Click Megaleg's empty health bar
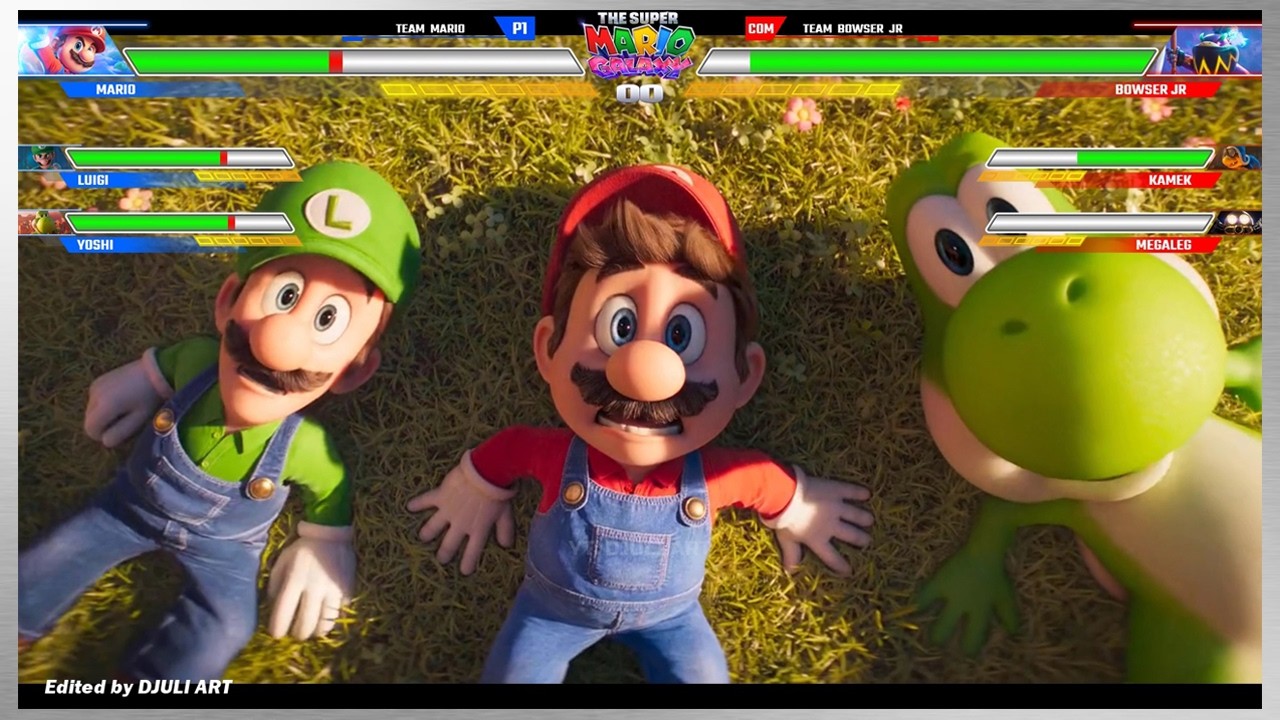 coord(1100,222)
